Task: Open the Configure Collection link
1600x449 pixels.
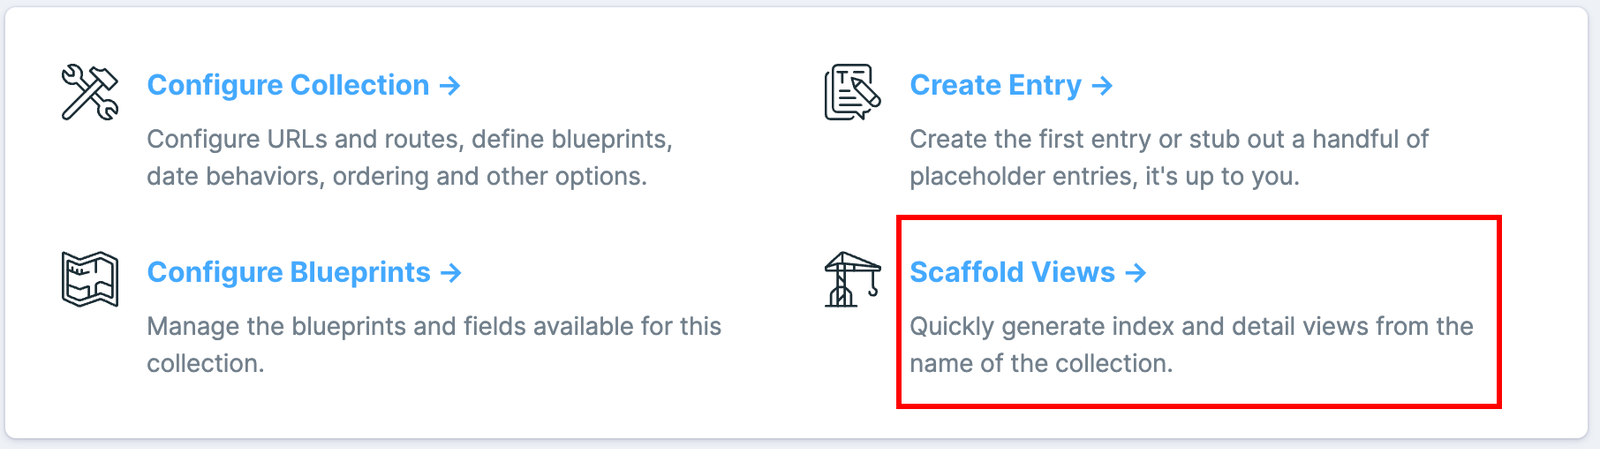Action: pyautogui.click(x=288, y=86)
